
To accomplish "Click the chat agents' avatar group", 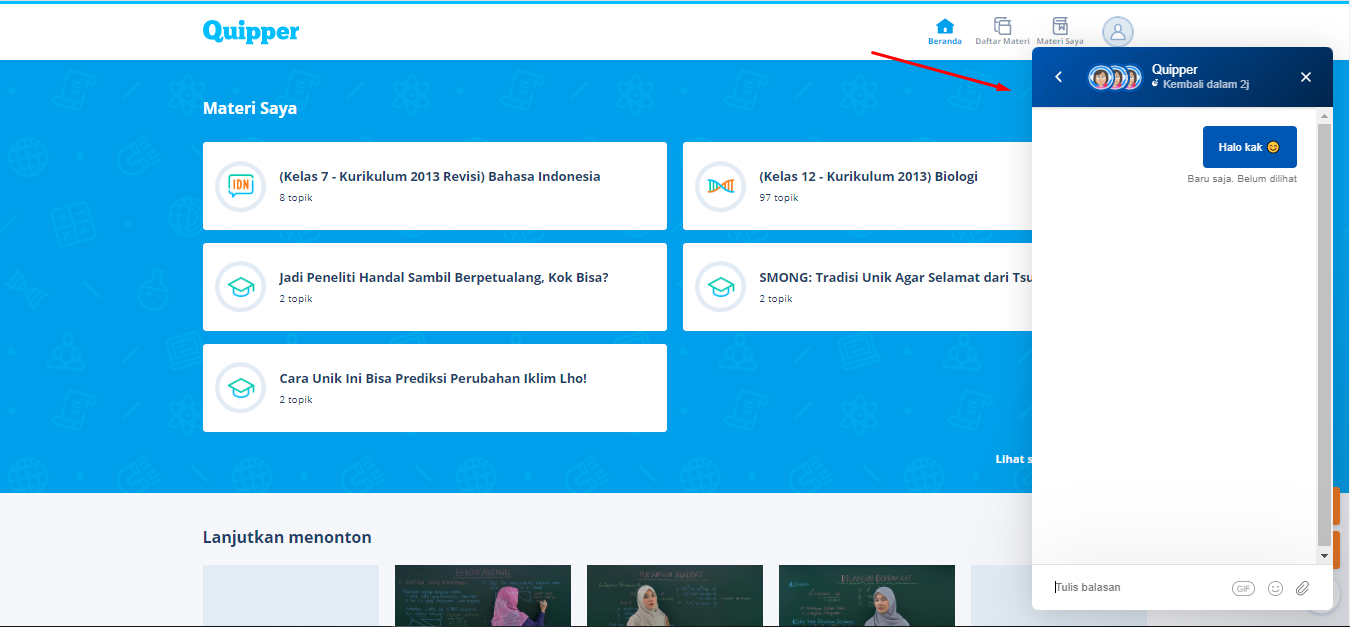I will click(1114, 78).
